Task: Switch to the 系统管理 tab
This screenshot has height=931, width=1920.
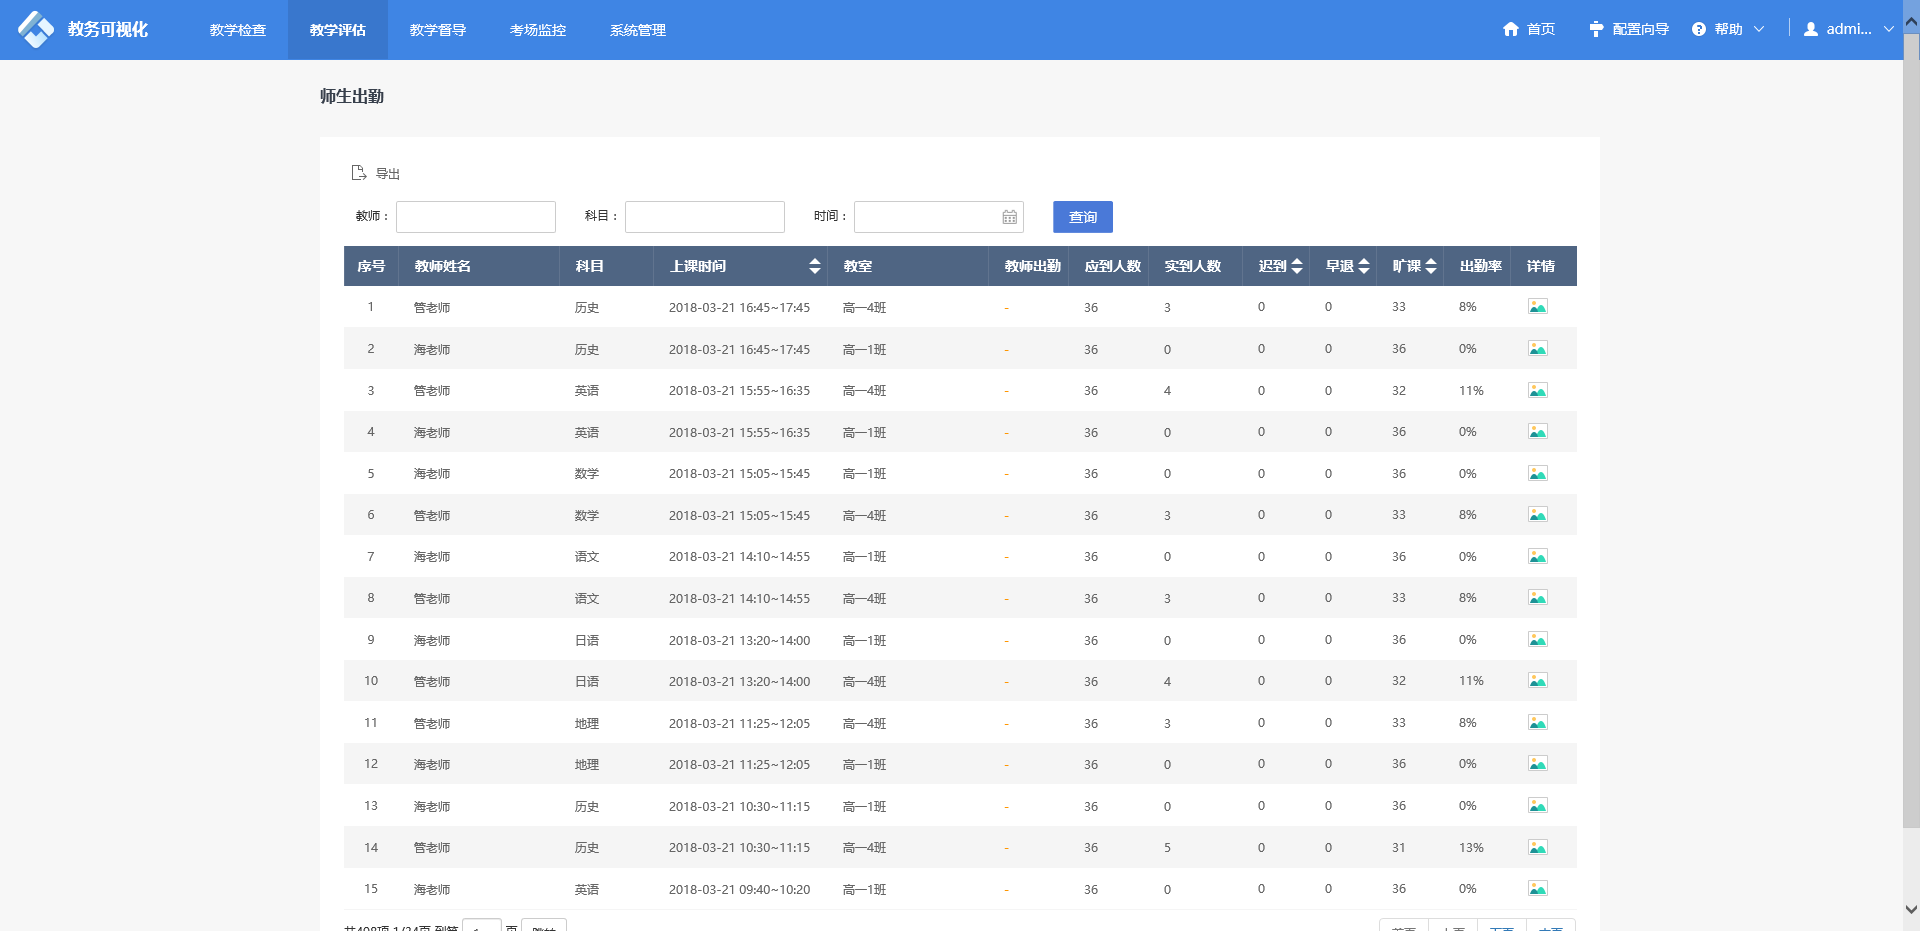Action: tap(638, 30)
